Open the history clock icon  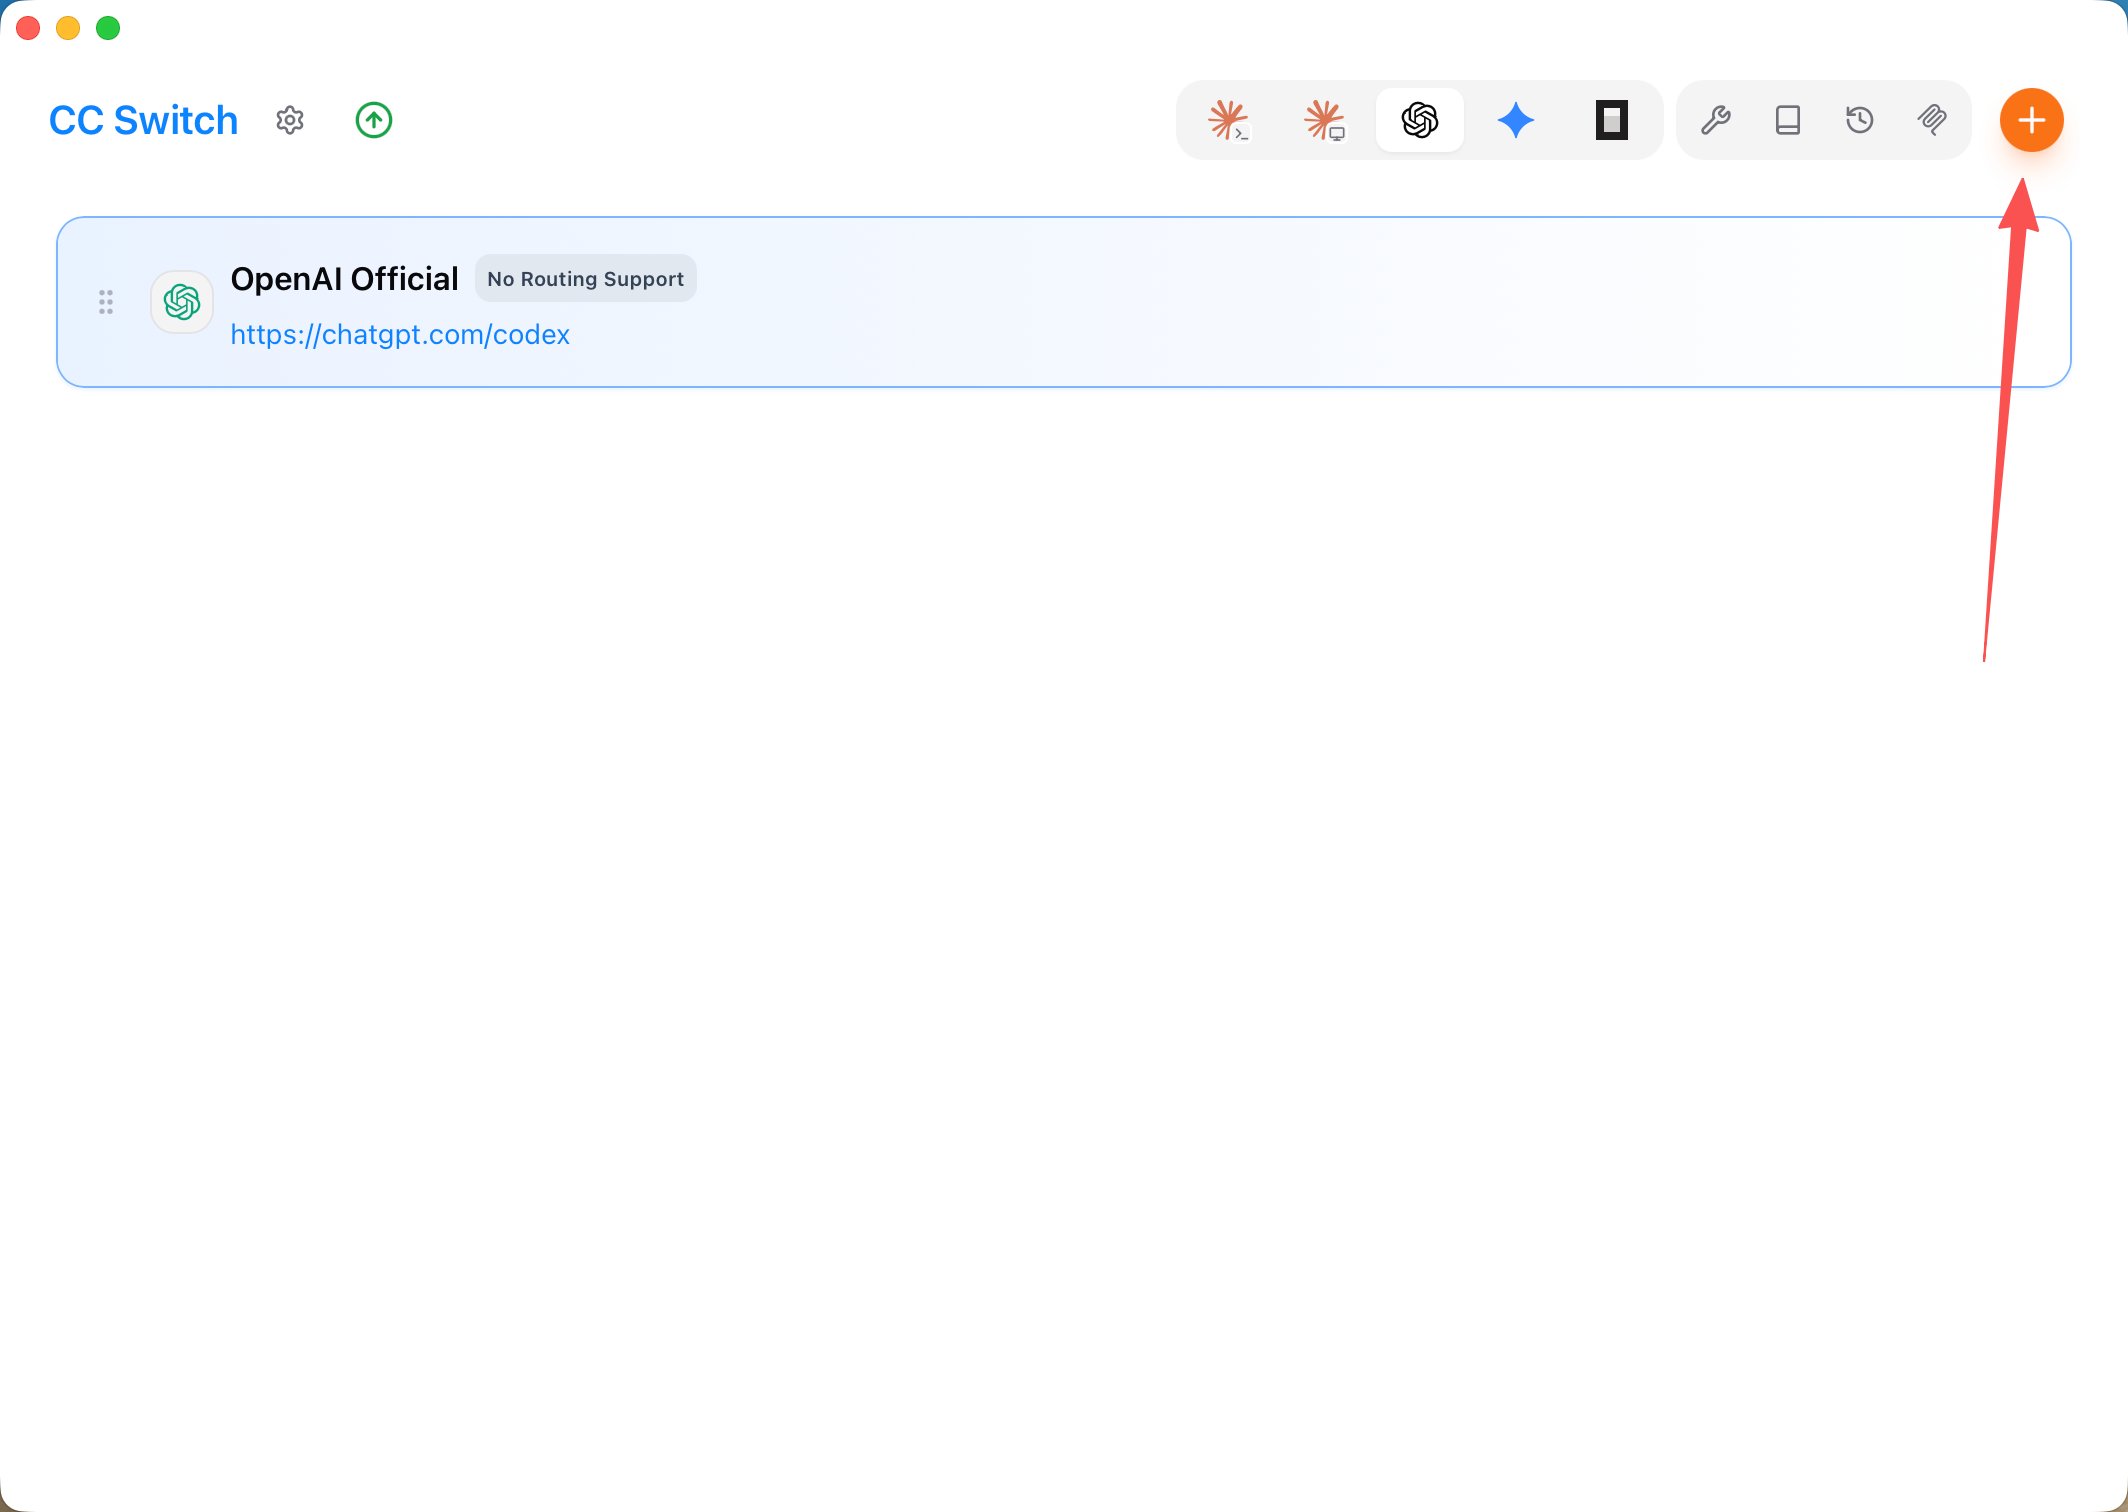coord(1860,120)
